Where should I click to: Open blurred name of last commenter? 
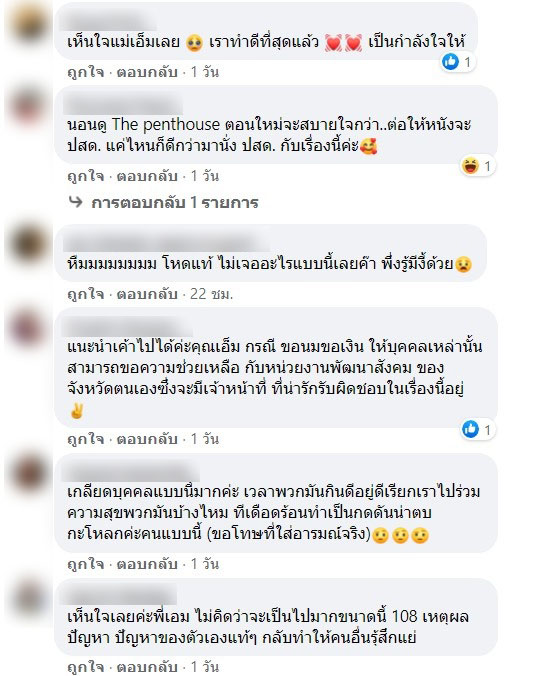coord(119,595)
